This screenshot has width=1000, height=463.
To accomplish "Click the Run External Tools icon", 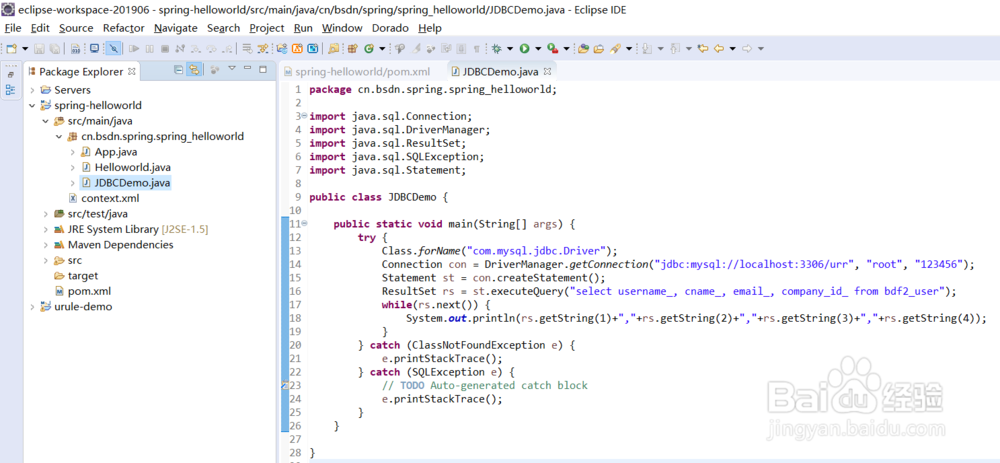I will (553, 48).
